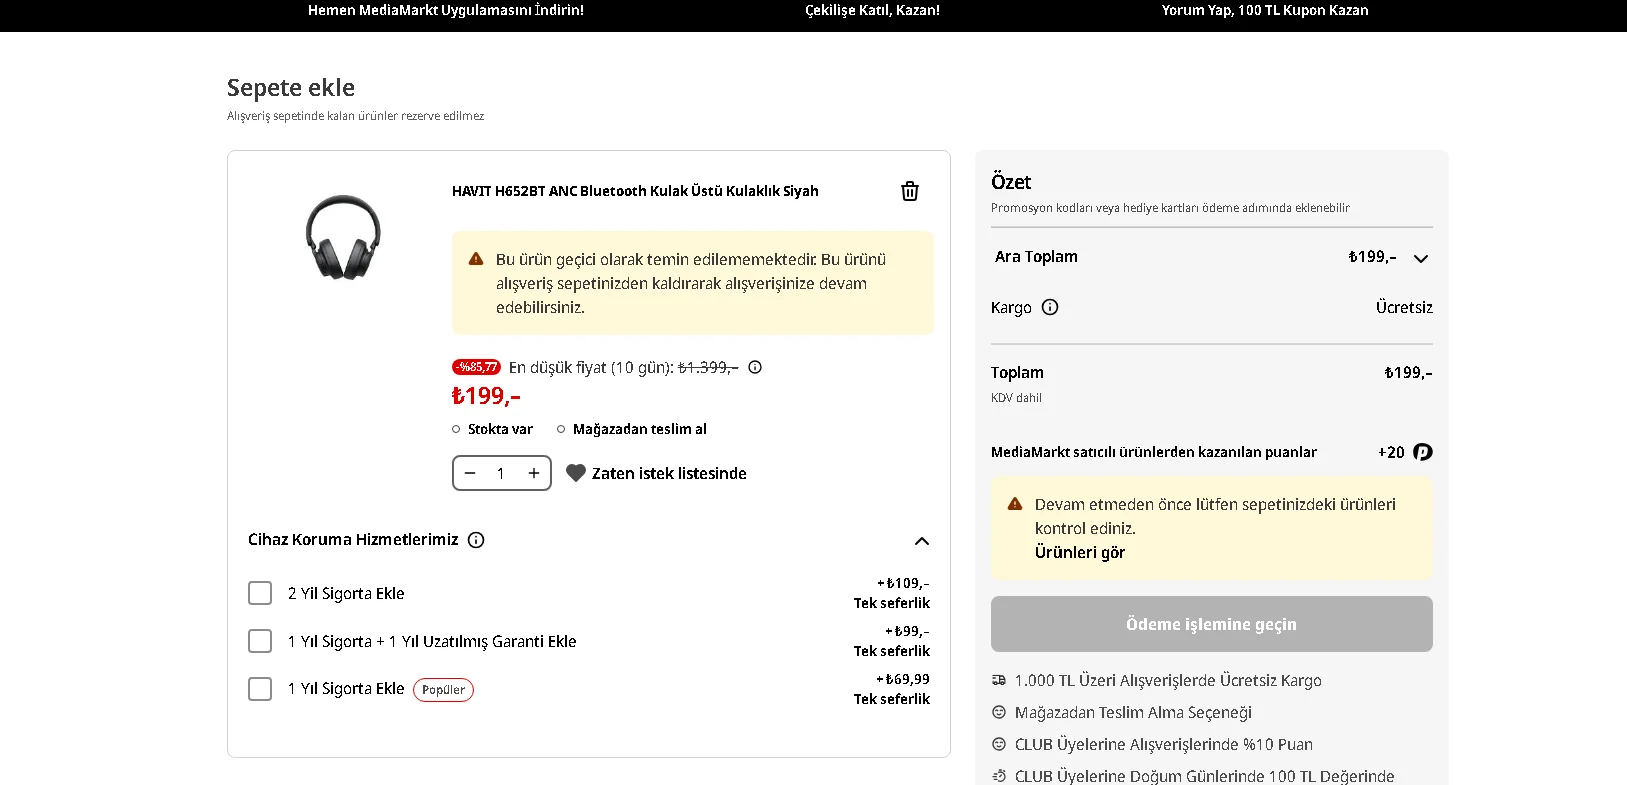
Task: Click the quantity field showing 1
Action: coord(501,473)
